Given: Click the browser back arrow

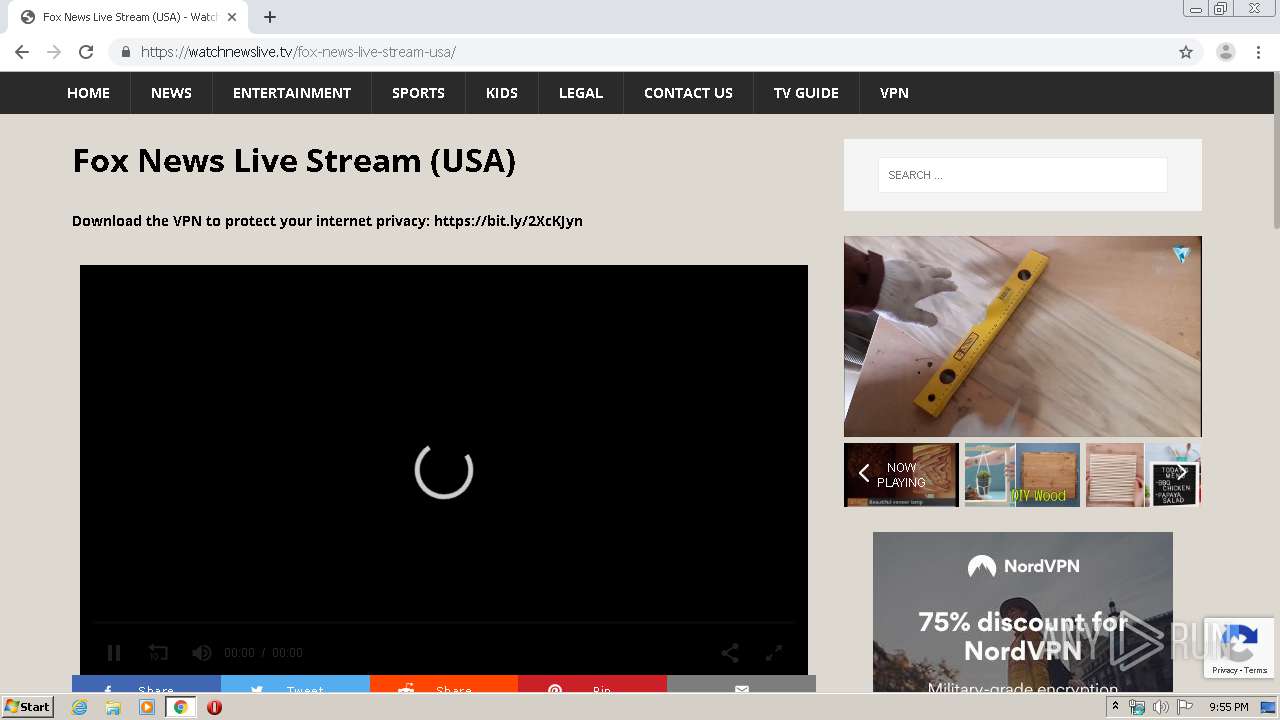Looking at the screenshot, I should pos(22,52).
